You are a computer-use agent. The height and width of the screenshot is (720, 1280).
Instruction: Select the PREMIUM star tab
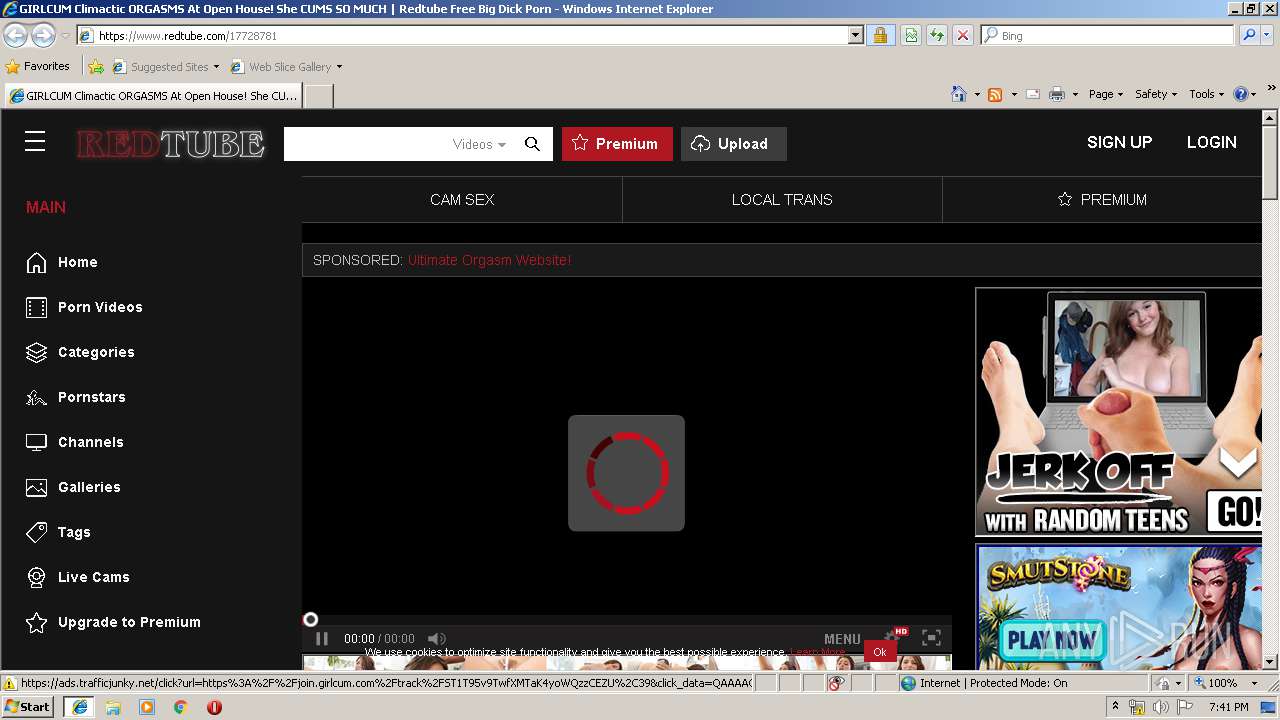tap(1102, 200)
